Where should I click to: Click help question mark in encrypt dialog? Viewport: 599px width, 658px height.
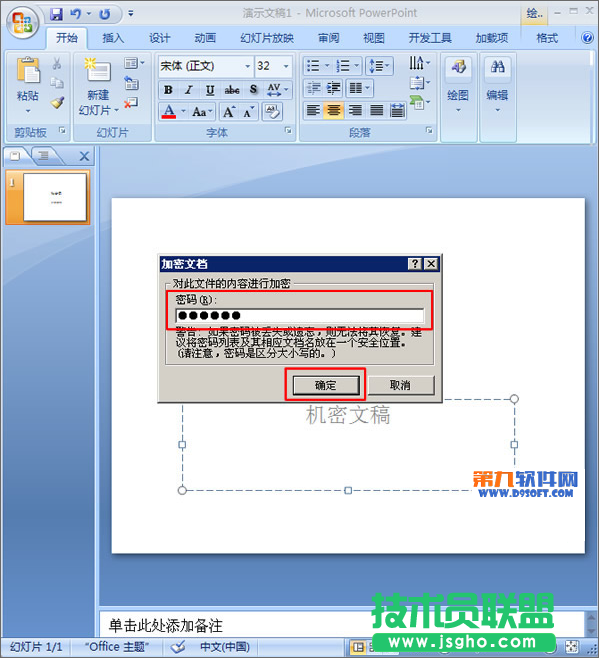coord(415,264)
